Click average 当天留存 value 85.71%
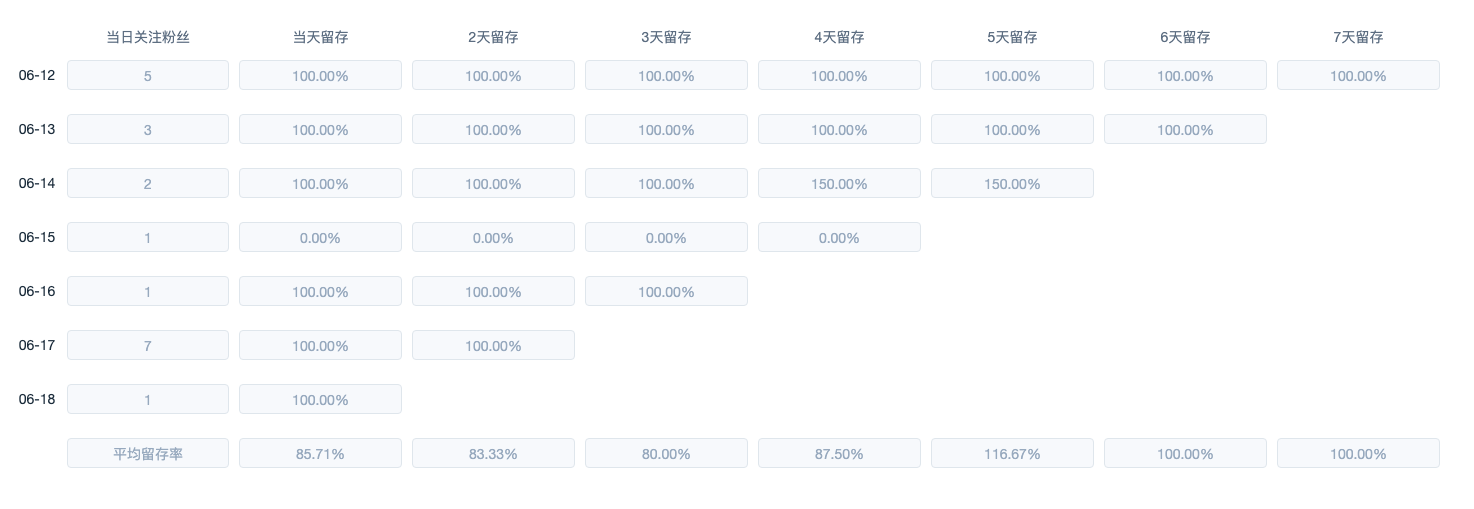 click(x=320, y=454)
